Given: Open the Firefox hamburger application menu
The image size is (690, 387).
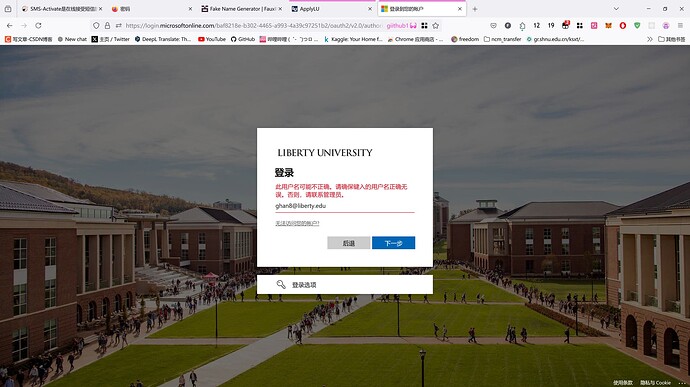Looking at the screenshot, I should pos(680,26).
